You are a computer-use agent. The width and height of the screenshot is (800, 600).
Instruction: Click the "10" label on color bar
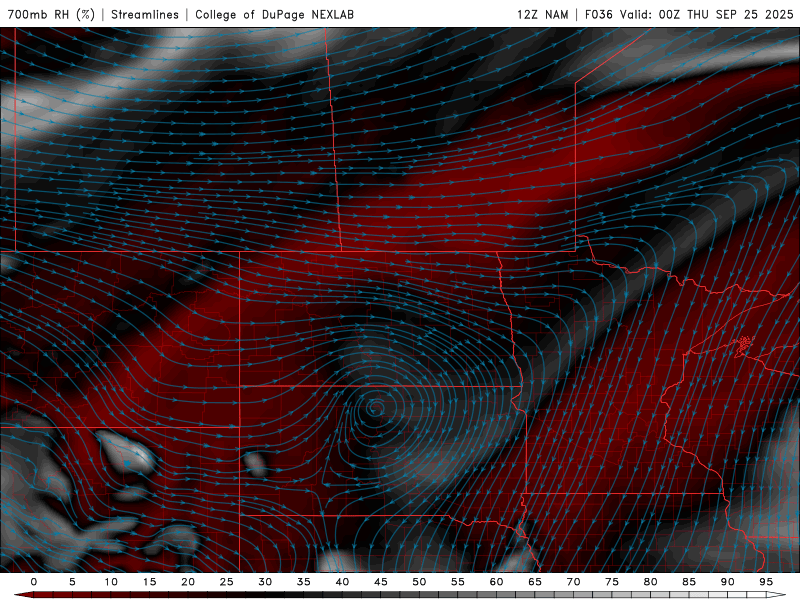pos(111,582)
